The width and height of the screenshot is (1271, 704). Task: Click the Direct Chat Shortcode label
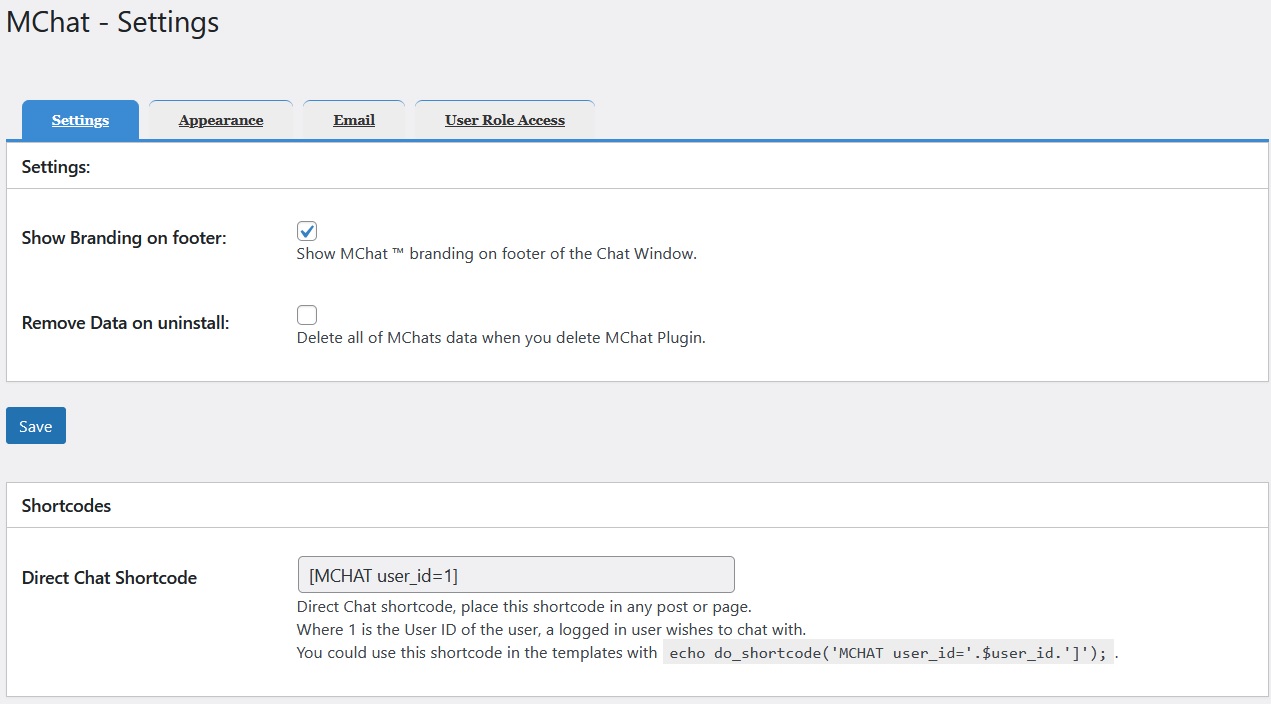tap(109, 578)
